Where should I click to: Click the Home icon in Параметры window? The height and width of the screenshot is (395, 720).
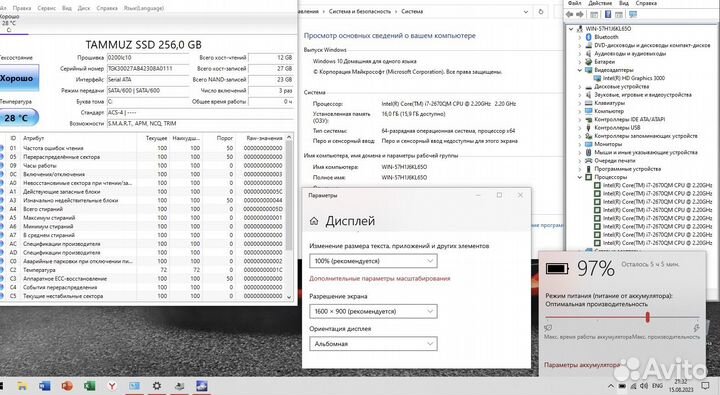pos(314,221)
